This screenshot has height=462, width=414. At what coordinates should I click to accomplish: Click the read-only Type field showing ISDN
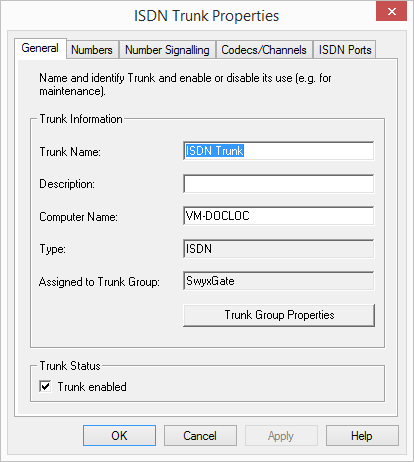click(279, 249)
